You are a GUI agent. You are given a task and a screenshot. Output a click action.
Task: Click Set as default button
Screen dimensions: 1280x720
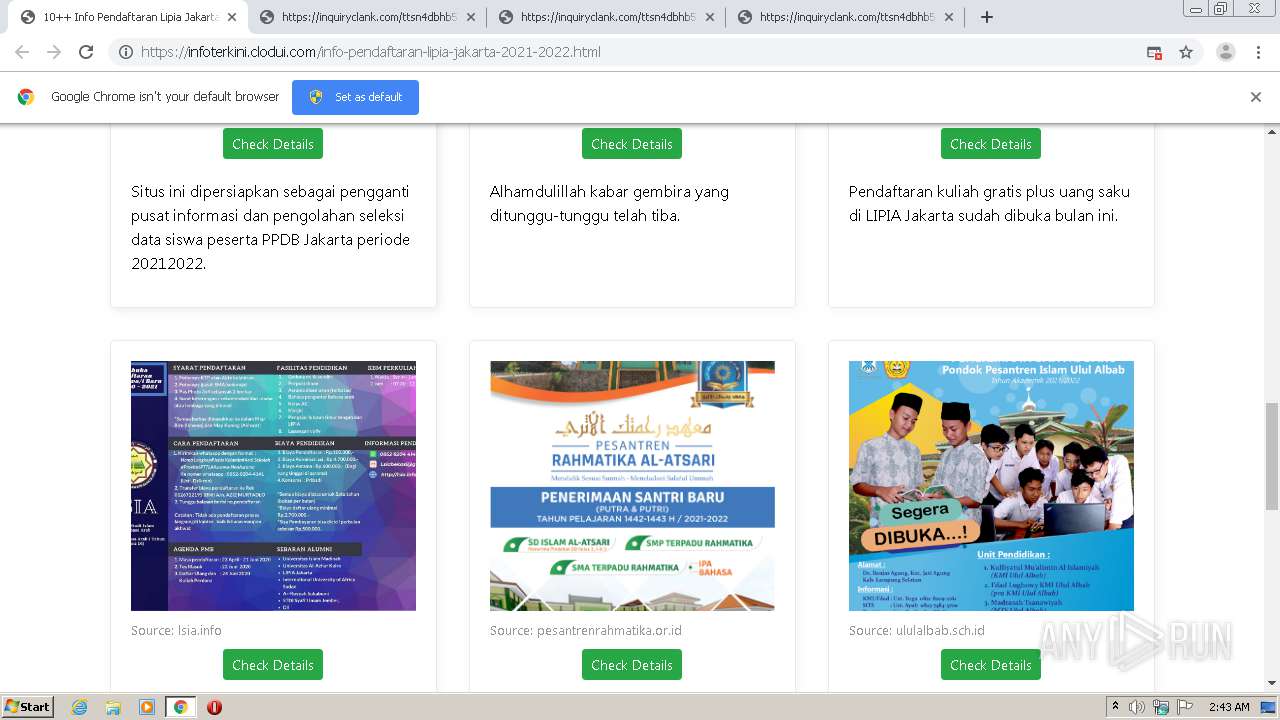coord(355,97)
